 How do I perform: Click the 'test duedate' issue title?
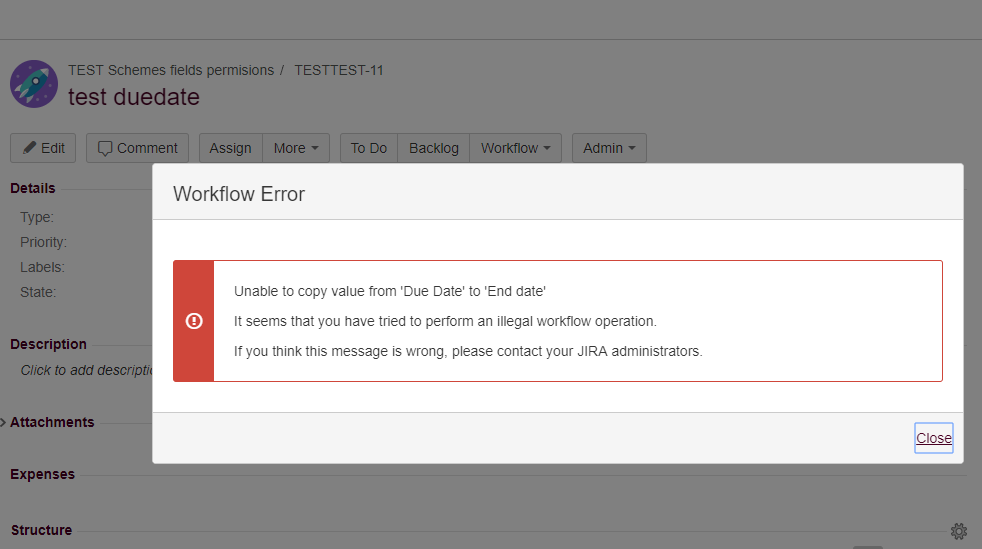pyautogui.click(x=134, y=97)
